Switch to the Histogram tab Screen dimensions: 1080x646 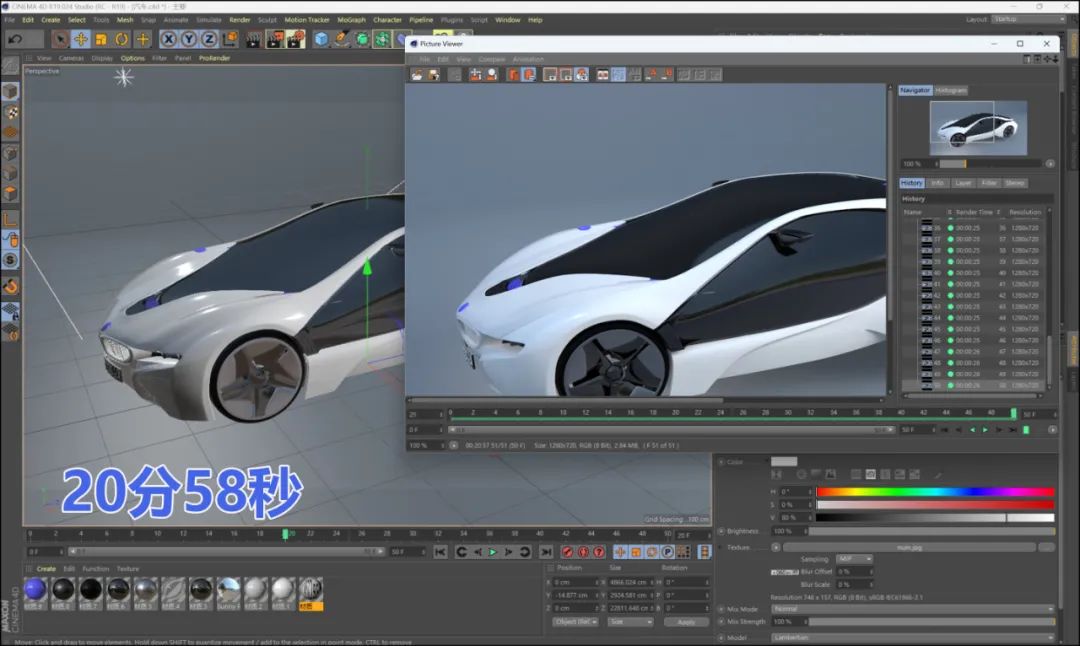[x=951, y=90]
